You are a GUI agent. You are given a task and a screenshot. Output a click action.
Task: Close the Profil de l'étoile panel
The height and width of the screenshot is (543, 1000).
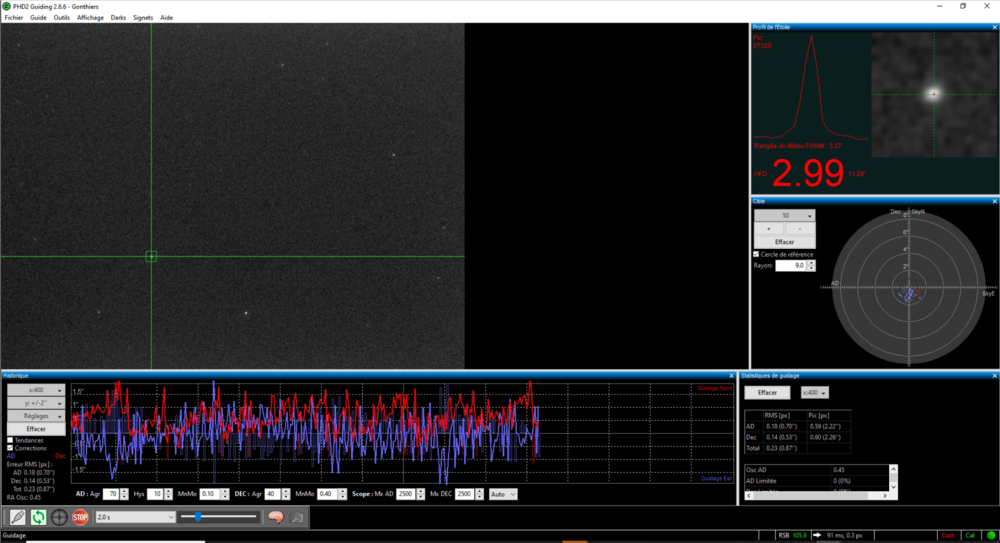(994, 27)
